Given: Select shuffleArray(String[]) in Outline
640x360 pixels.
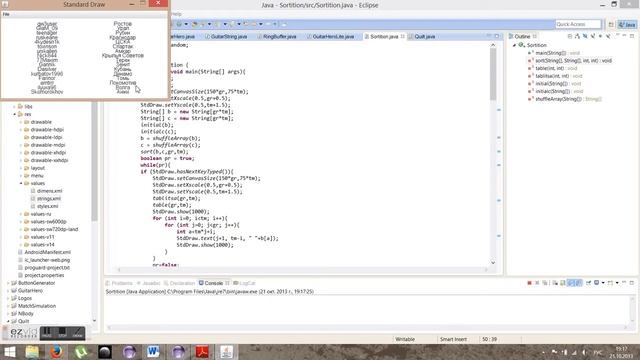Looking at the screenshot, I should pyautogui.click(x=565, y=99).
